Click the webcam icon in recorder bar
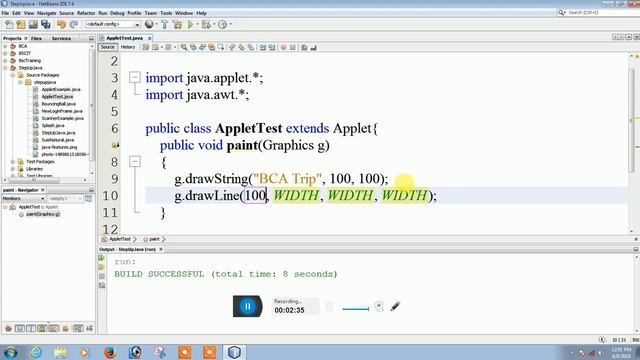The image size is (640, 360). tap(379, 306)
